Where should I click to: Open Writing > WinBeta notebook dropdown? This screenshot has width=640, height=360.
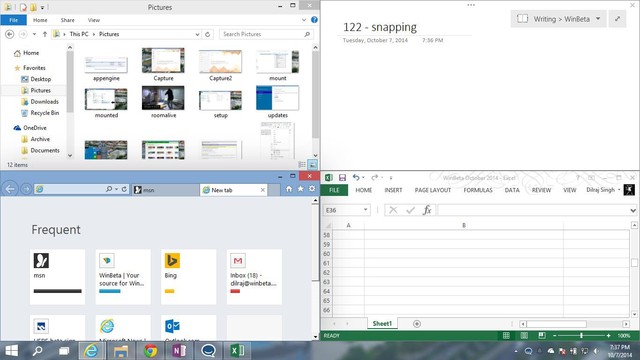pyautogui.click(x=598, y=19)
